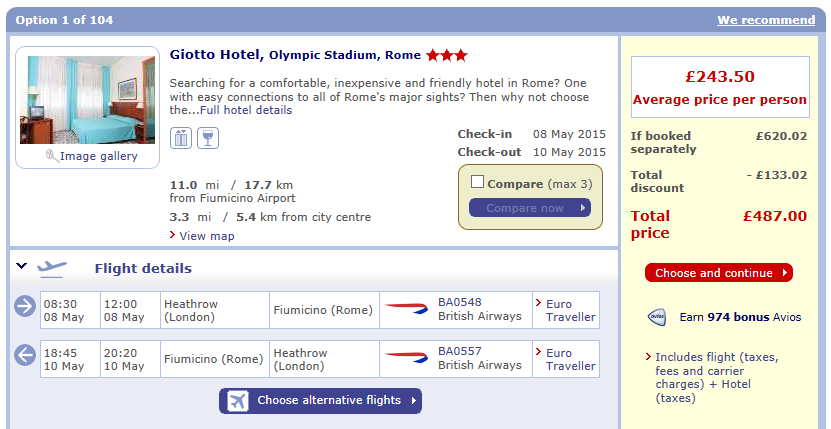Viewport: 831px width, 429px height.
Task: Open the View map link
Action: coord(206,236)
